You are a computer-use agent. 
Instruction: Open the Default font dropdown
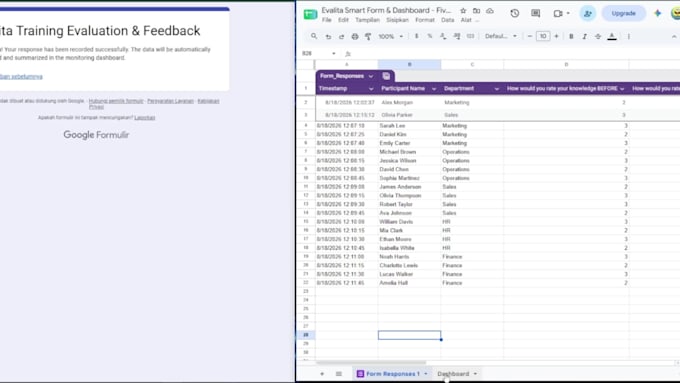point(501,36)
